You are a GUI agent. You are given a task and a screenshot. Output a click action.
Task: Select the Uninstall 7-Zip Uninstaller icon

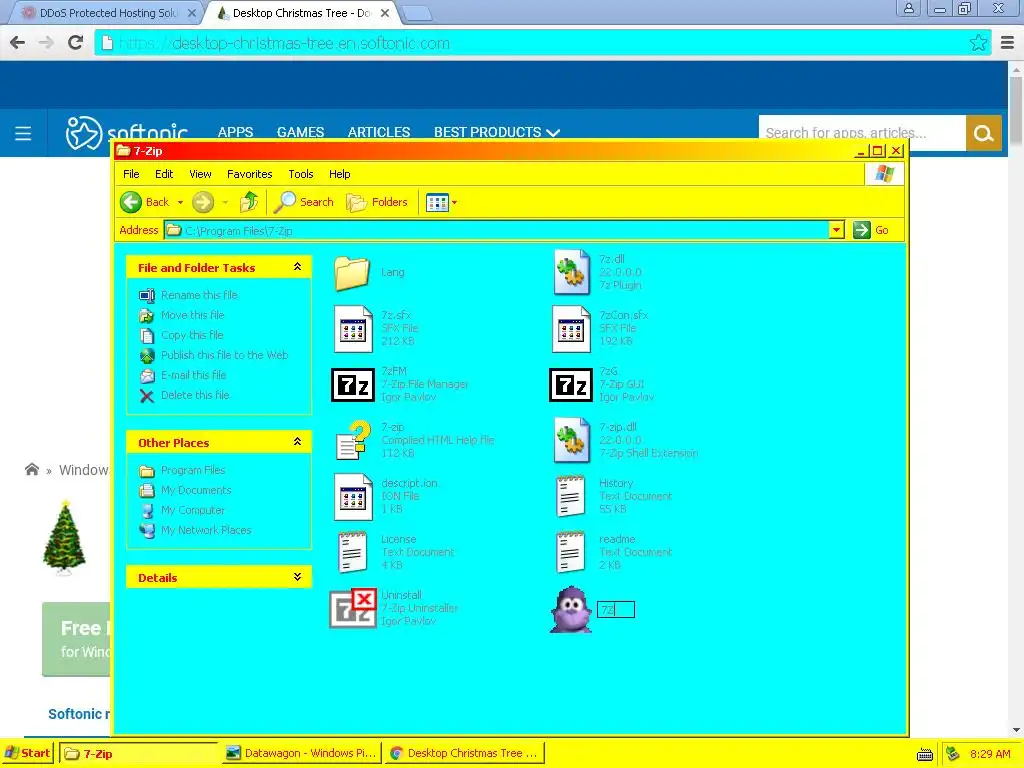point(353,608)
